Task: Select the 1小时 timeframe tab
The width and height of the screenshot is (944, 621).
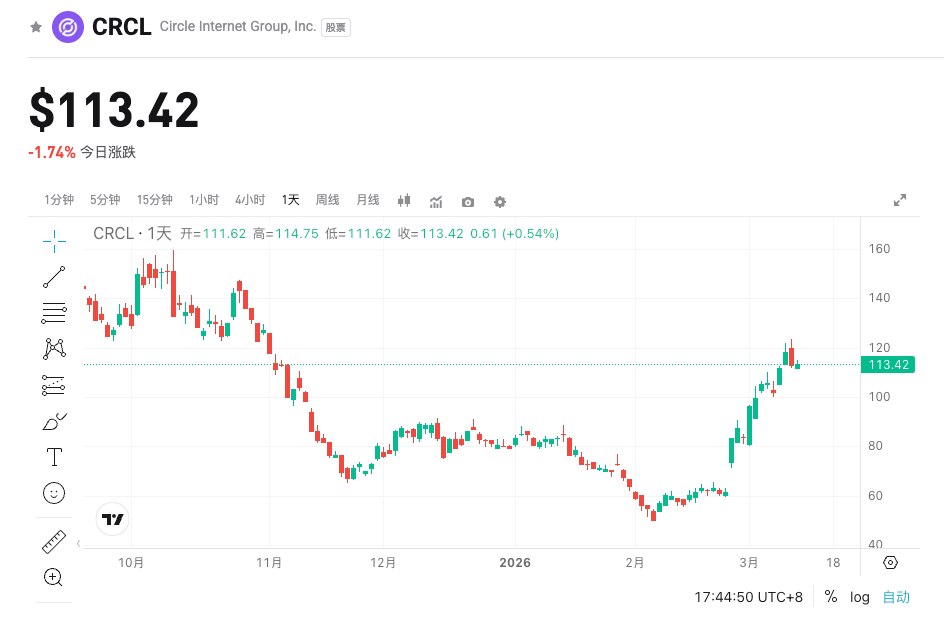Action: 203,199
